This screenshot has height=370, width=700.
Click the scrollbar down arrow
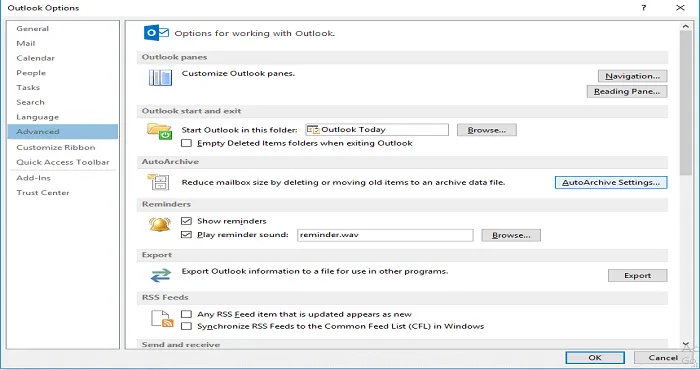686,344
